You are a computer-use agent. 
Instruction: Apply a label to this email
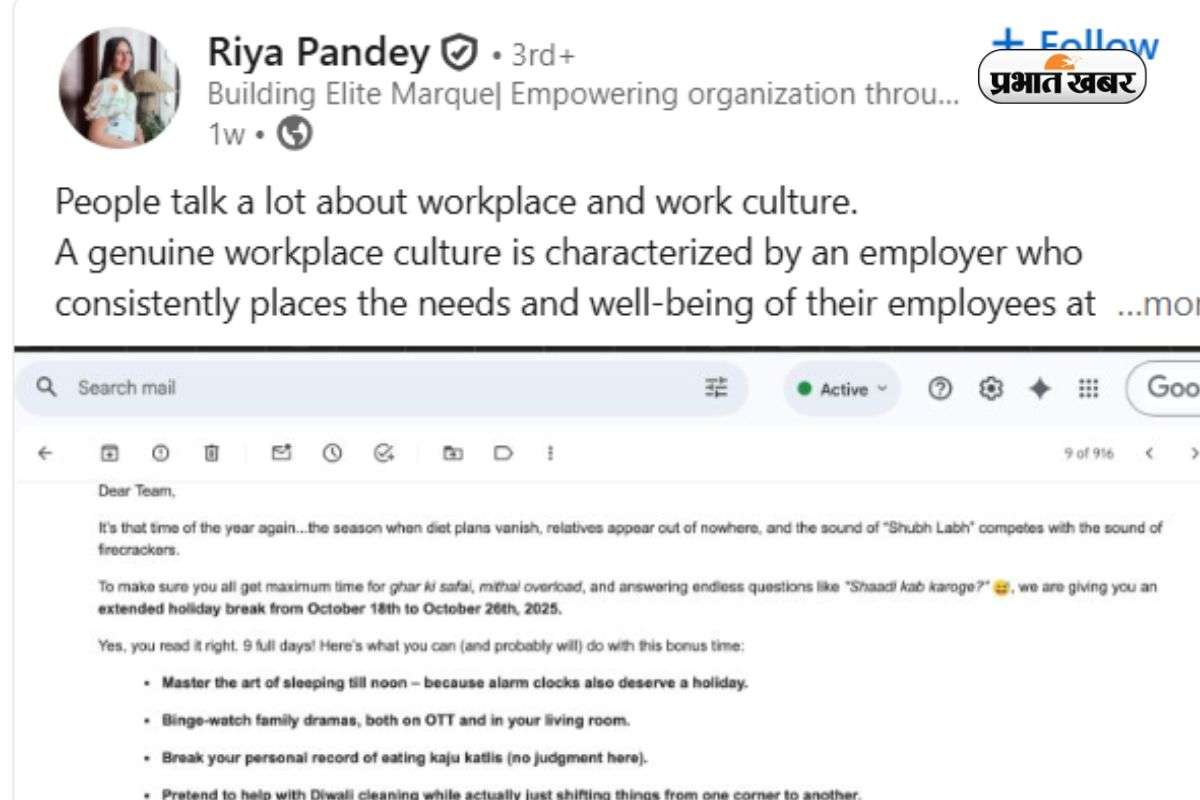click(x=504, y=453)
